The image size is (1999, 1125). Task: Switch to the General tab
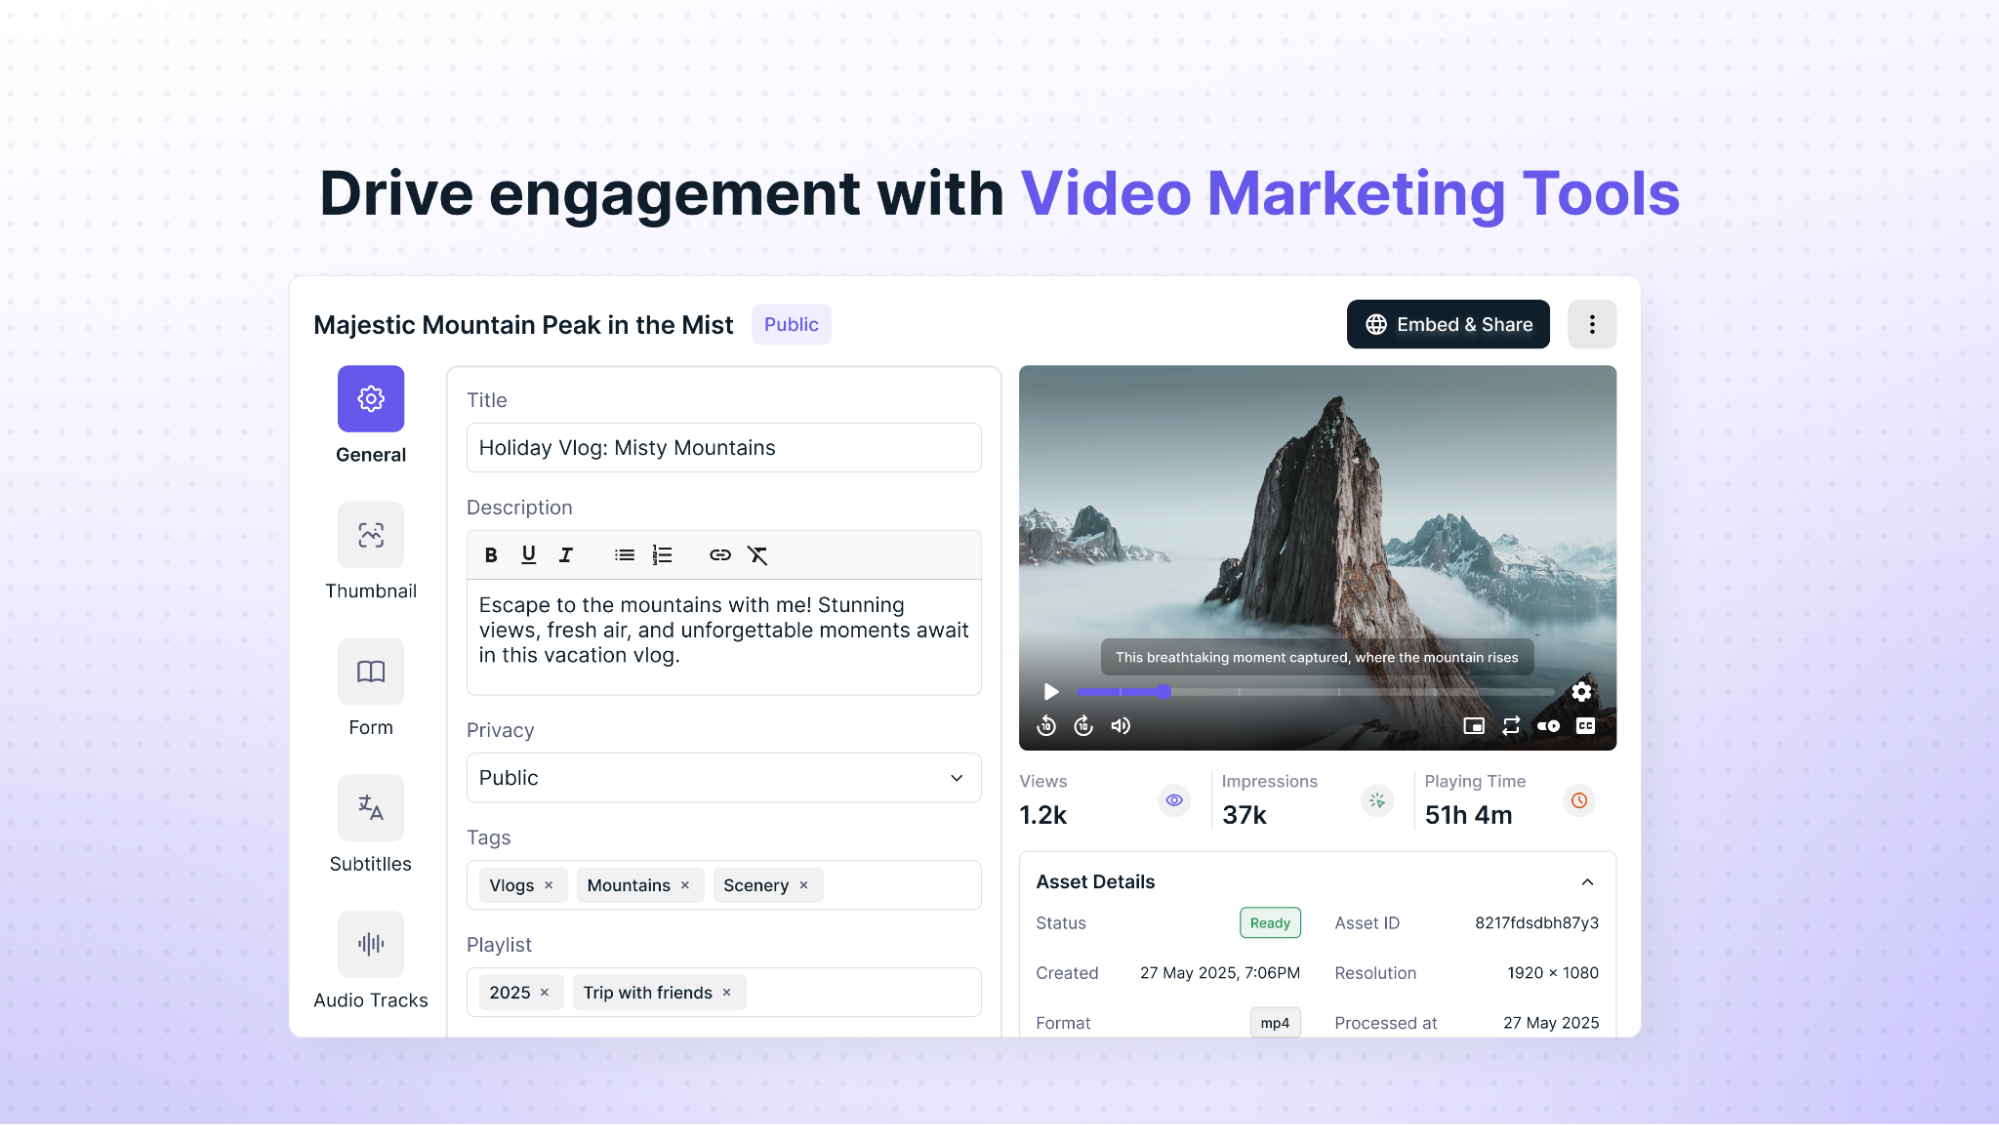pyautogui.click(x=370, y=398)
